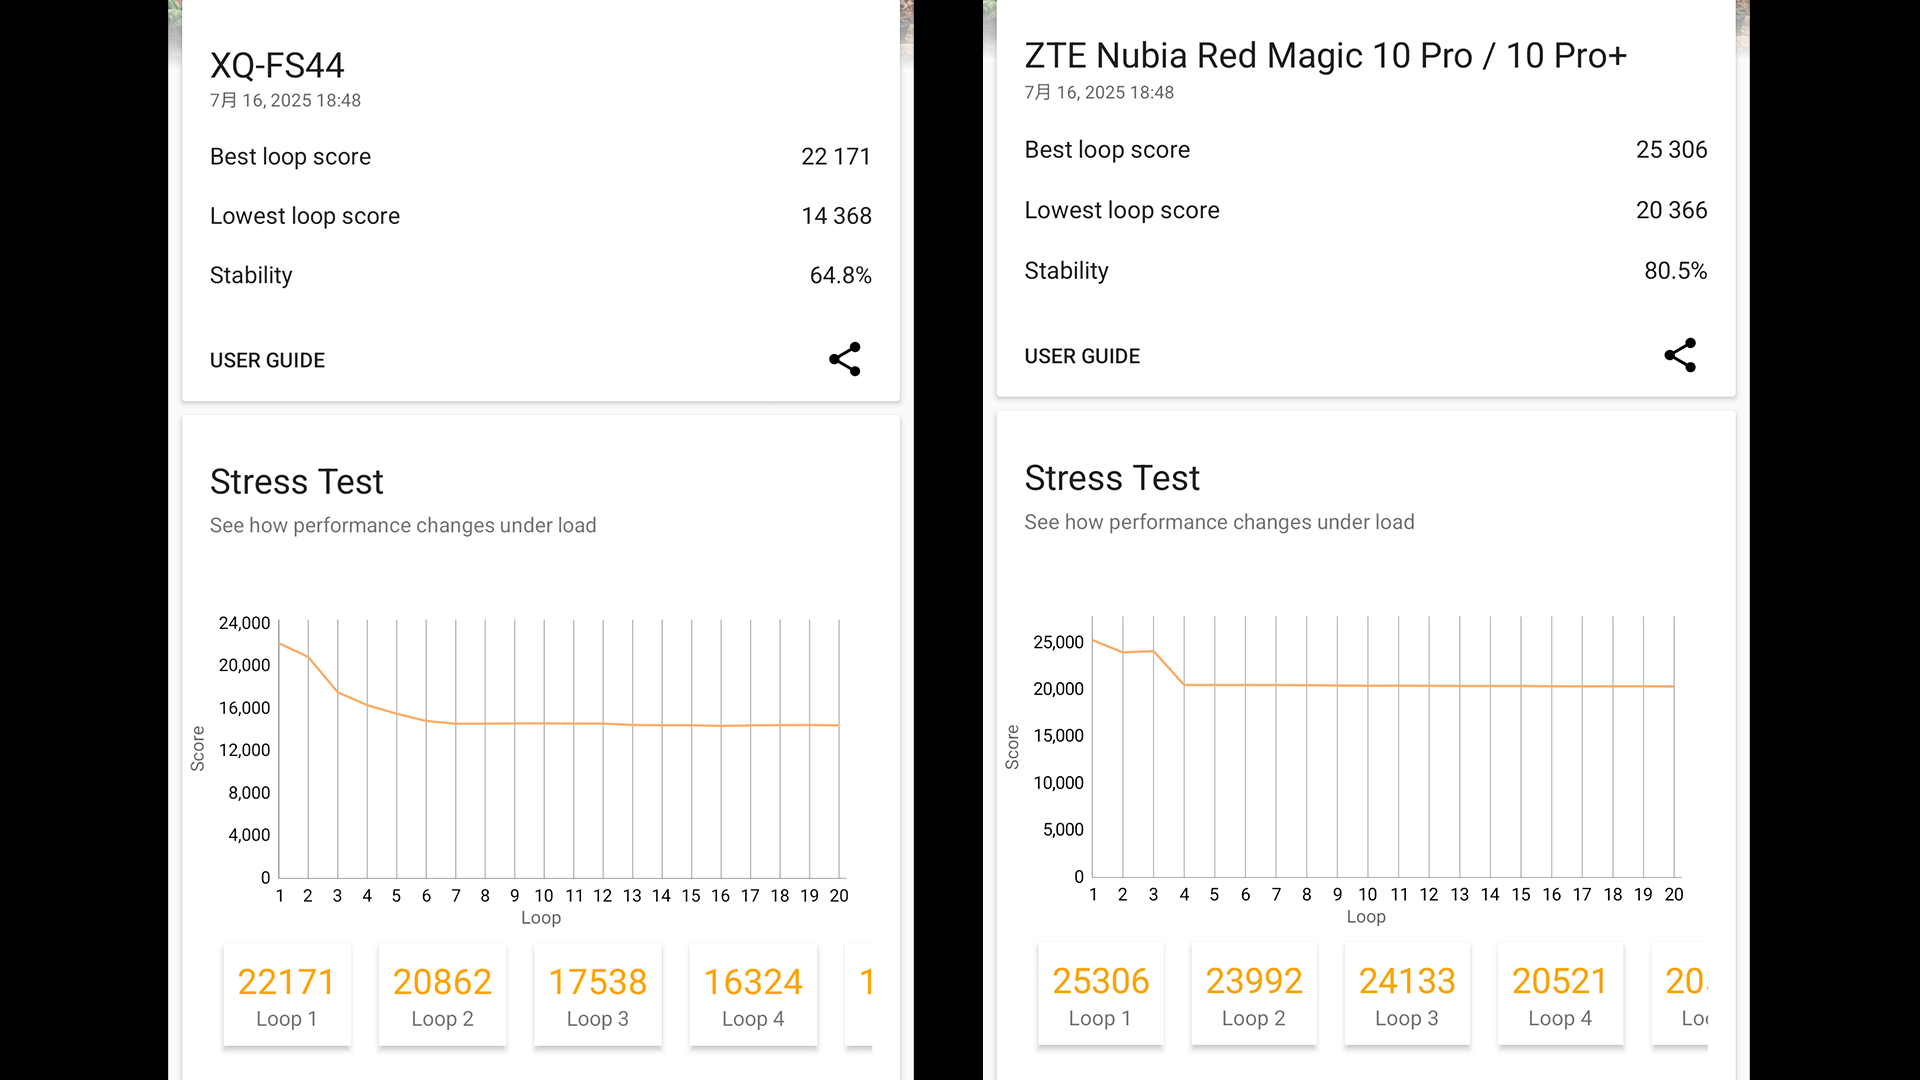Click the 25,000 axis label on right chart
1920x1080 pixels.
tap(1058, 642)
